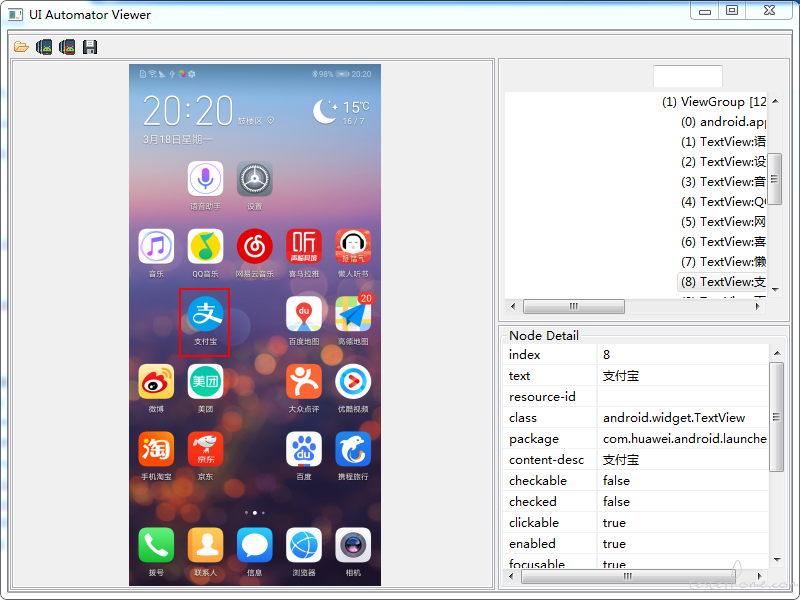Select the 音乐 music app icon
Image resolution: width=800 pixels, height=600 pixels.
coord(156,246)
